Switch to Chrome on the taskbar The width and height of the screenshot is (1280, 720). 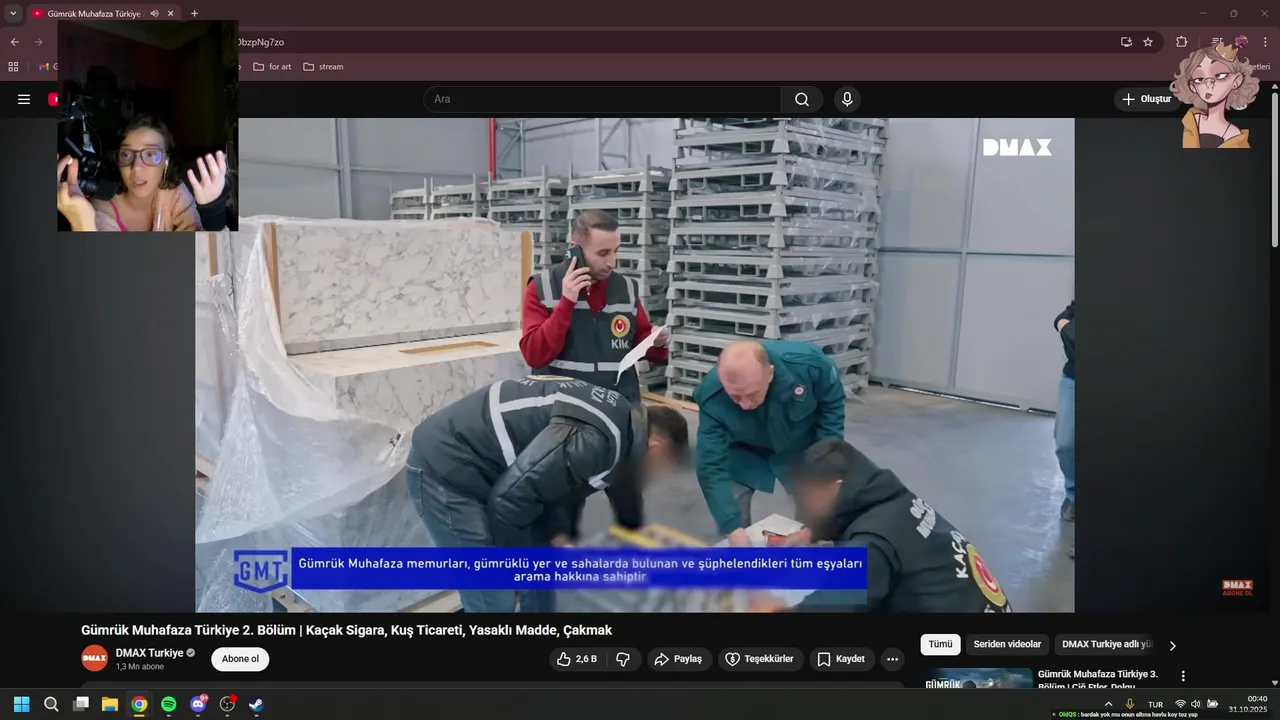point(139,704)
